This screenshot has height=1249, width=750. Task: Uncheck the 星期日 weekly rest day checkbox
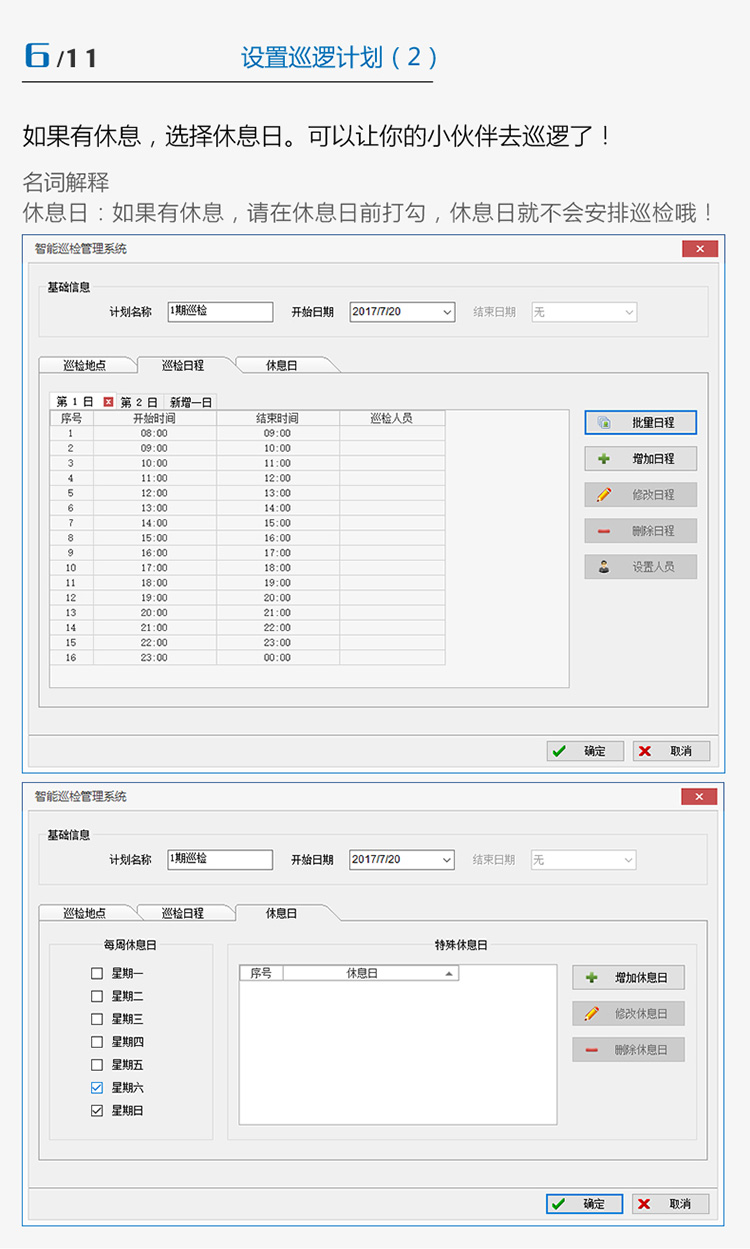click(x=97, y=1111)
